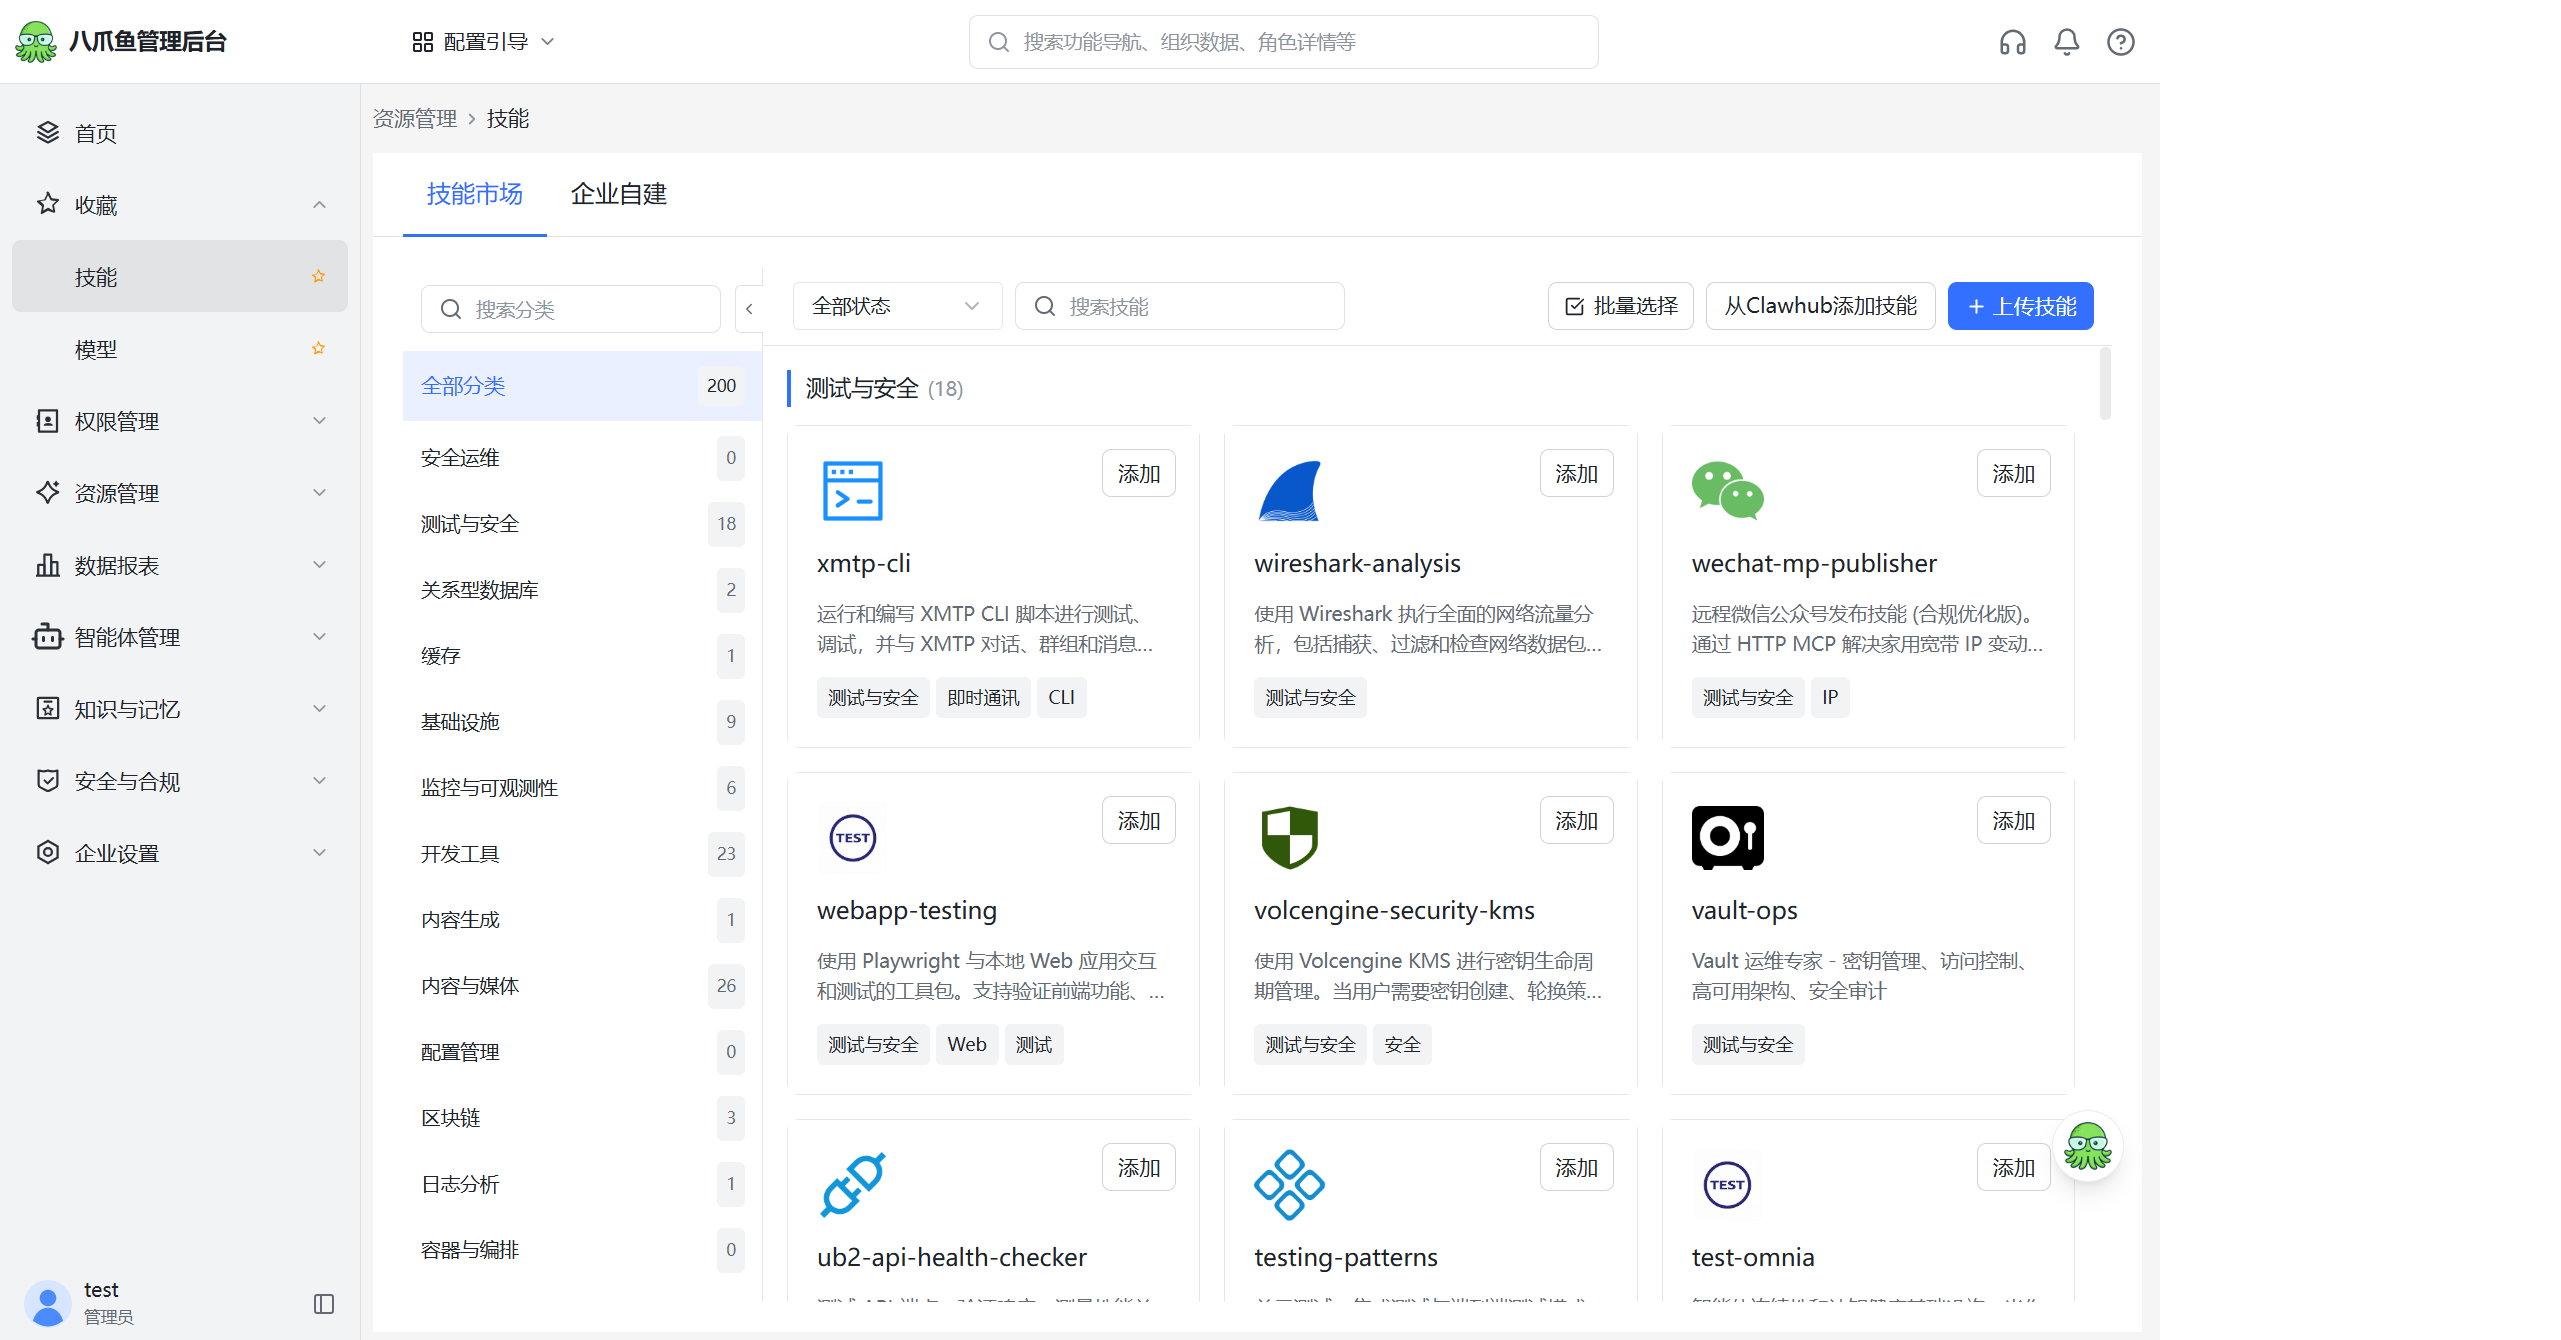Screen dimensions: 2561x1340
Task: Click the 即时通讯 tag on xmtp-cli
Action: click(x=984, y=698)
